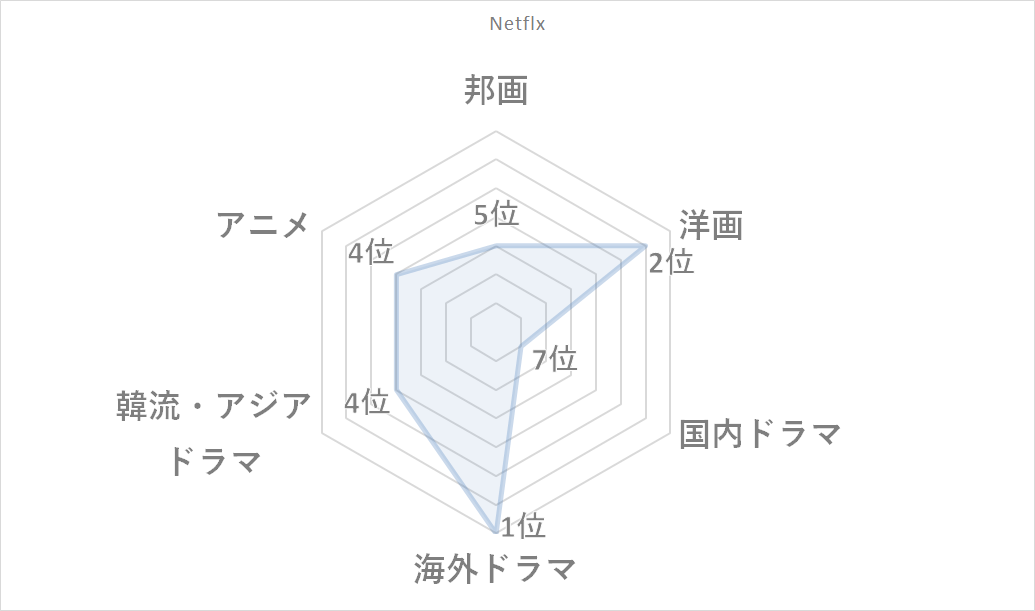Select the 2位 data label
Image resolution: width=1035 pixels, height=611 pixels.
click(x=671, y=262)
